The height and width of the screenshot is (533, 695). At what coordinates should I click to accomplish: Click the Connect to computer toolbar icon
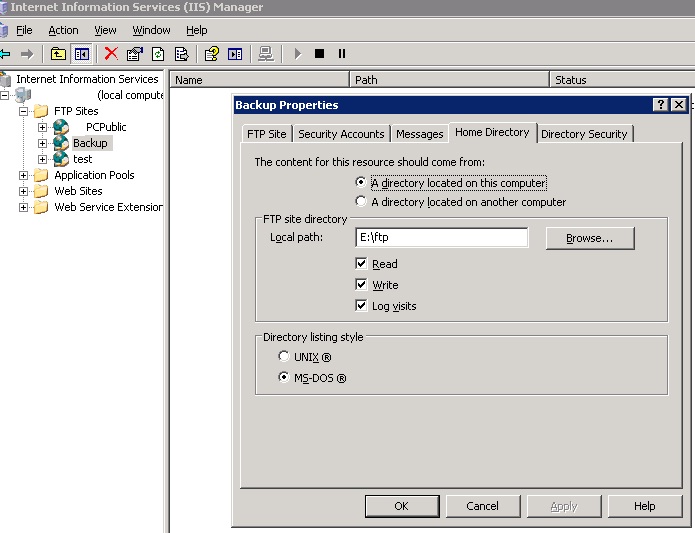point(266,54)
